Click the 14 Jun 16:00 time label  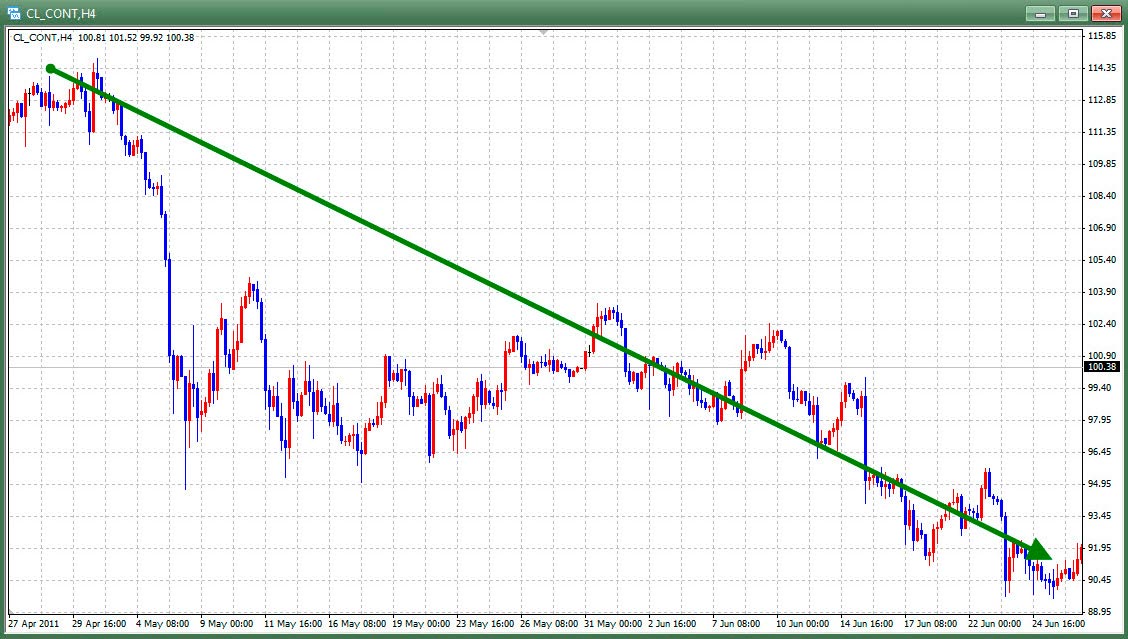click(866, 623)
